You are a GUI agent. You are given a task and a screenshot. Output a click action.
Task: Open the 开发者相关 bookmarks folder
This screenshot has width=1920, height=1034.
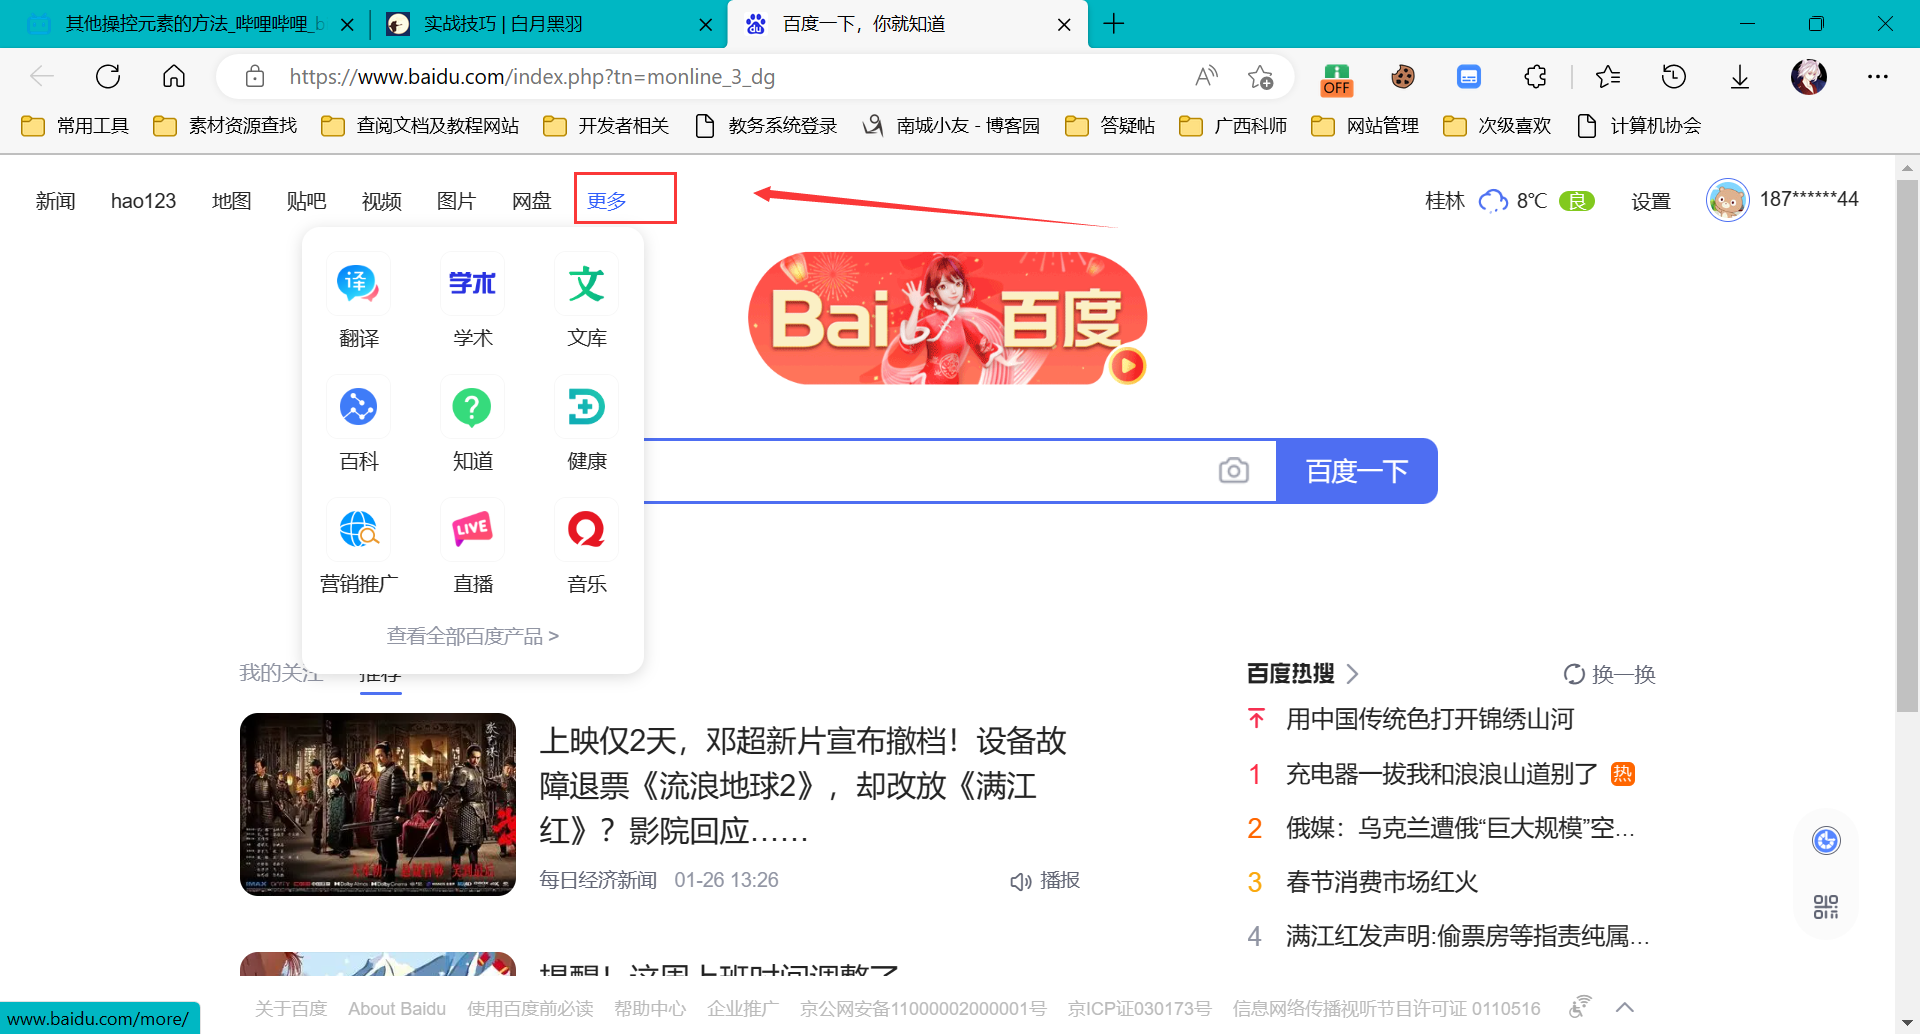606,126
